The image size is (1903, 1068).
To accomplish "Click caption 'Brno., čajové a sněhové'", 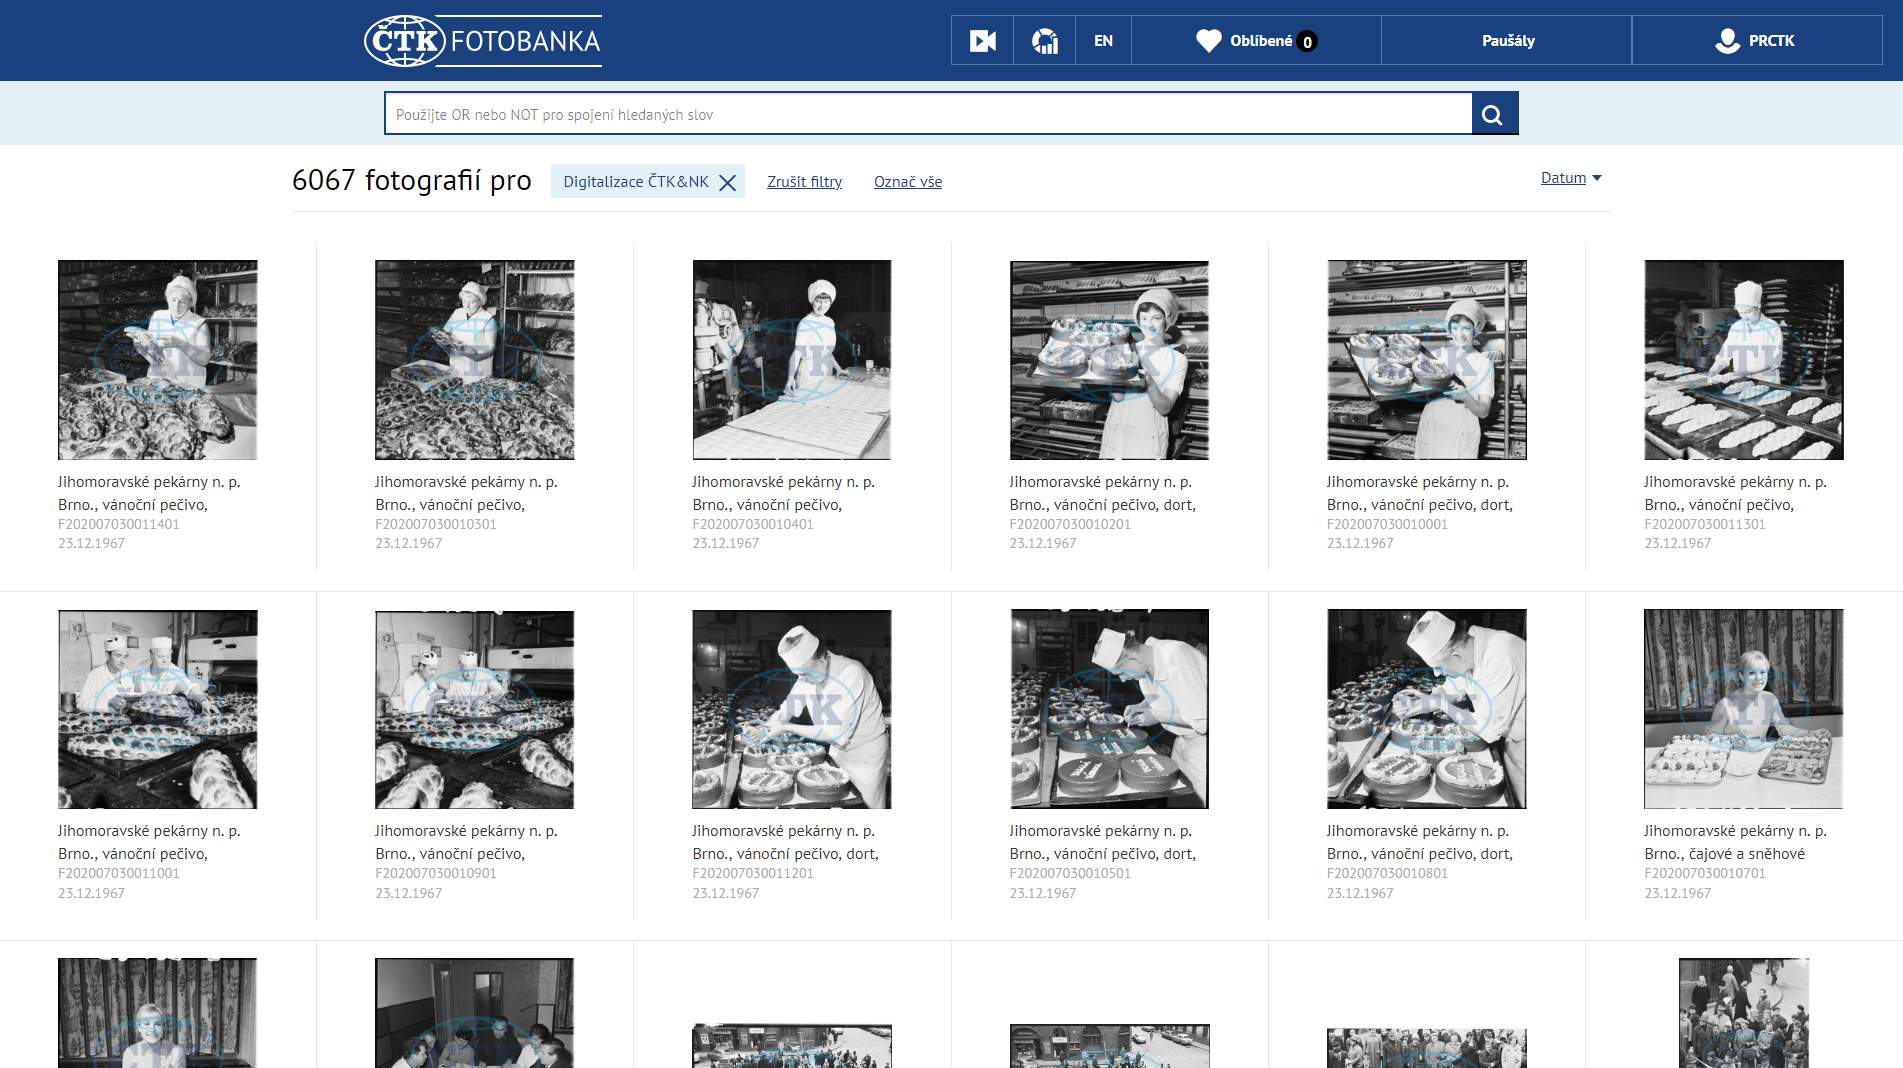I will (1725, 854).
